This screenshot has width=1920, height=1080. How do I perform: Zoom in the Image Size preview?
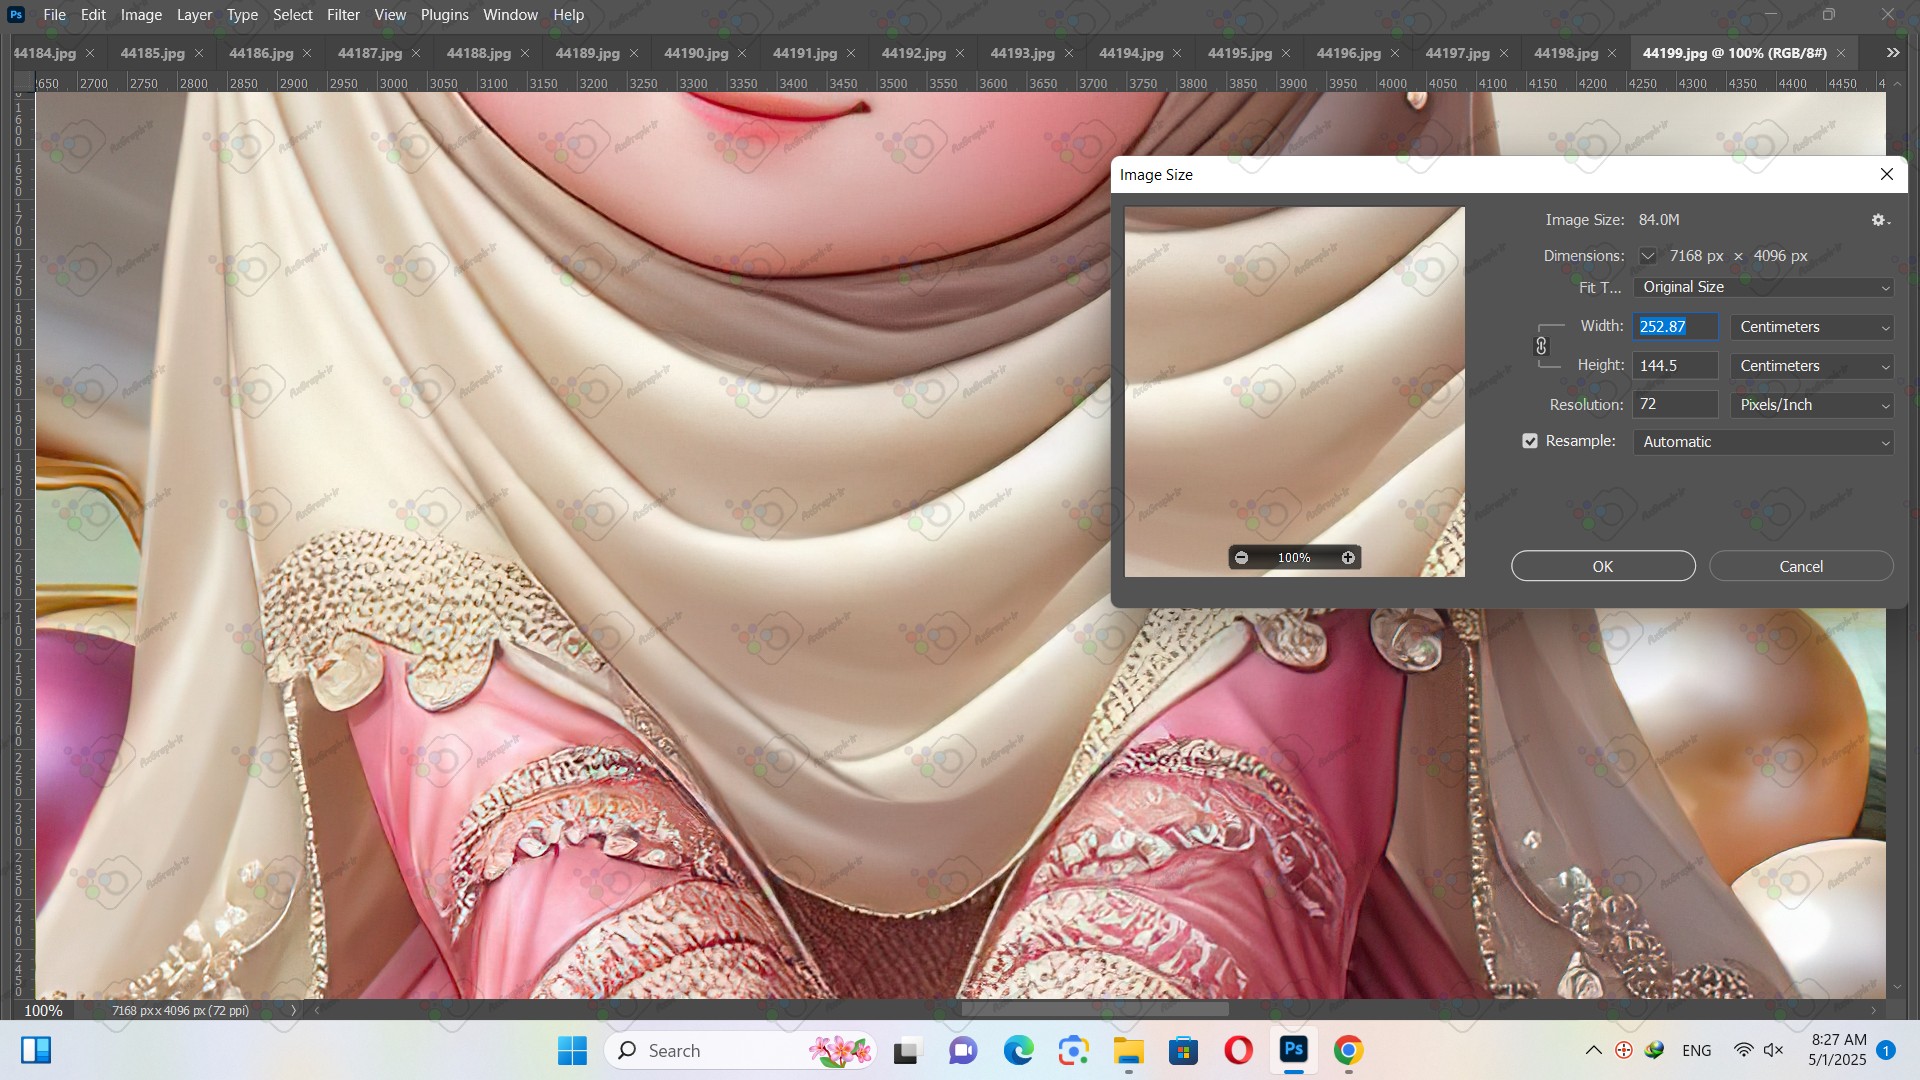1348,558
